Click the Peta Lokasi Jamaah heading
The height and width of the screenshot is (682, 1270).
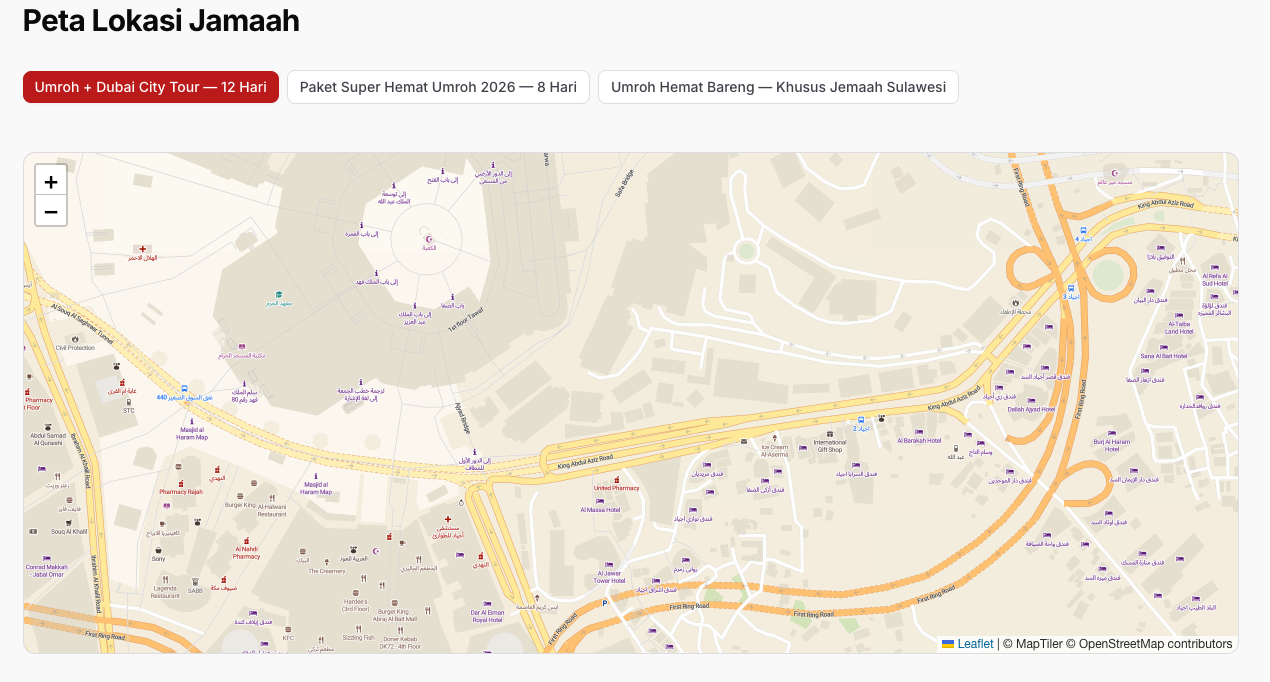click(161, 20)
